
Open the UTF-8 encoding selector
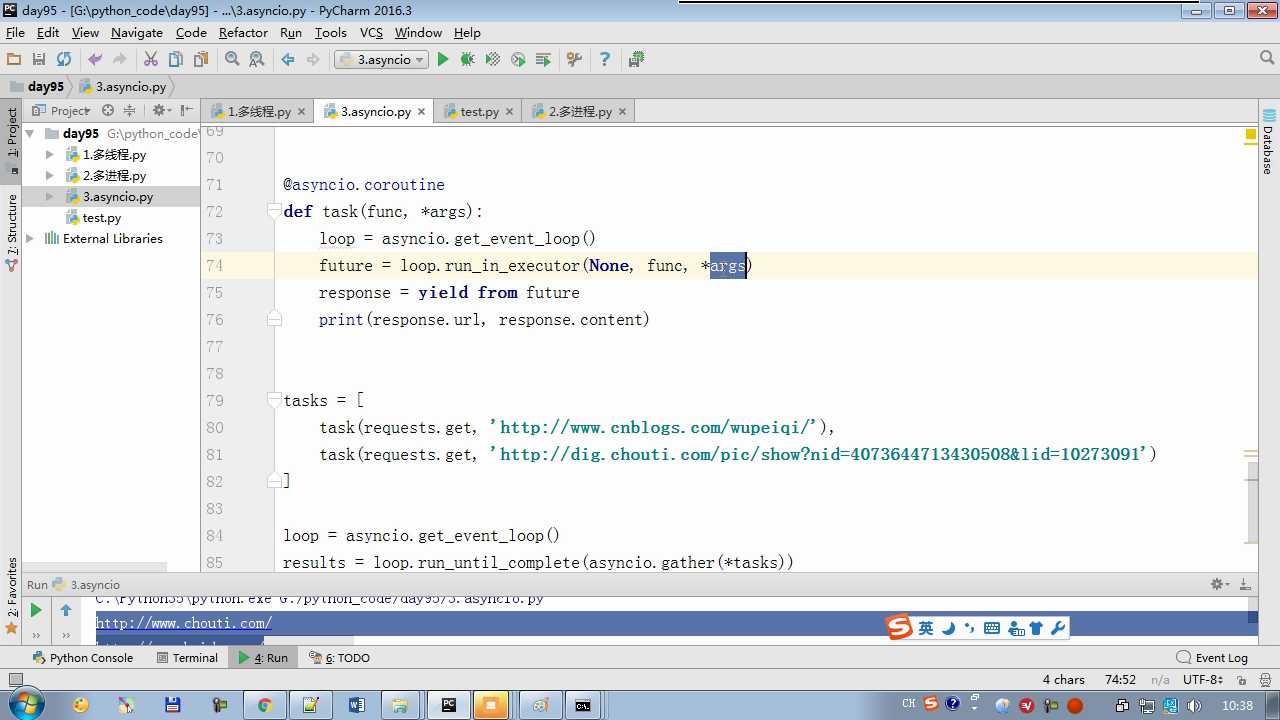(x=1203, y=680)
